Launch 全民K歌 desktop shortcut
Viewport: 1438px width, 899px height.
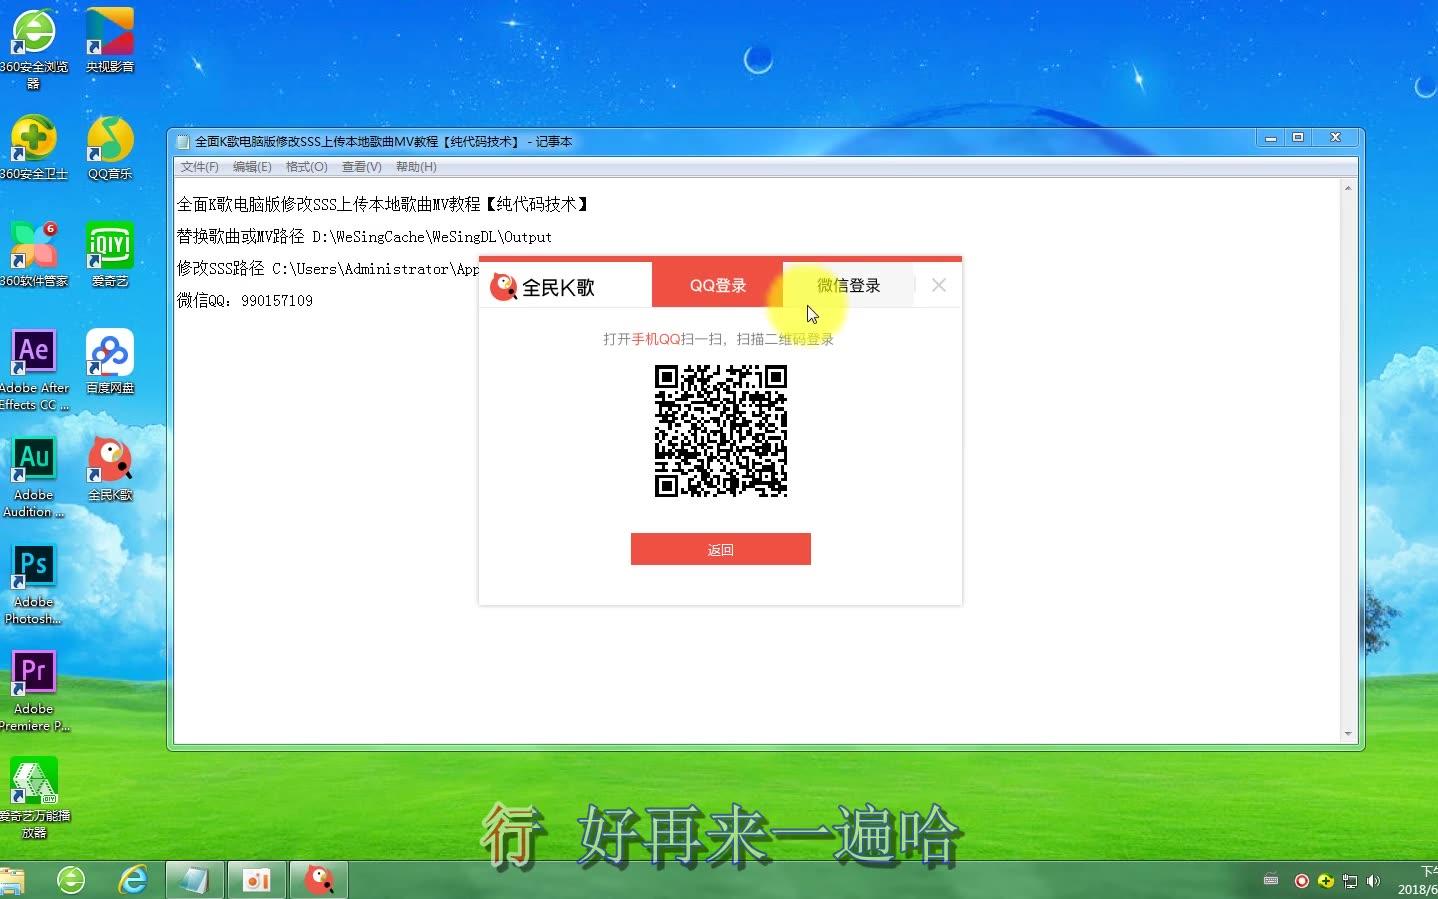pos(110,468)
